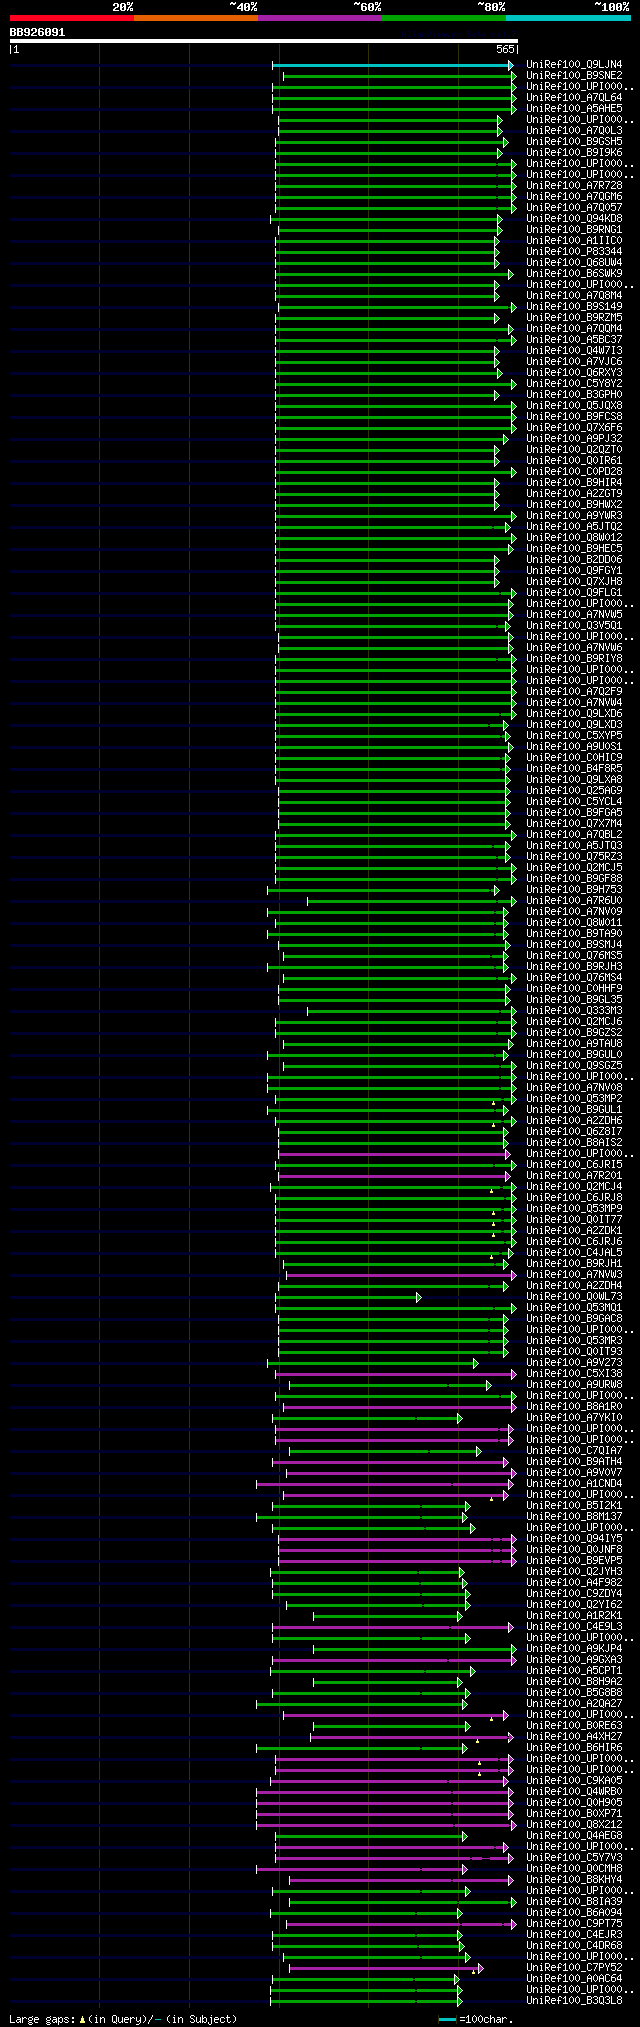Select subject label UniRef100_C5Y8Y2

pyautogui.click(x=574, y=384)
